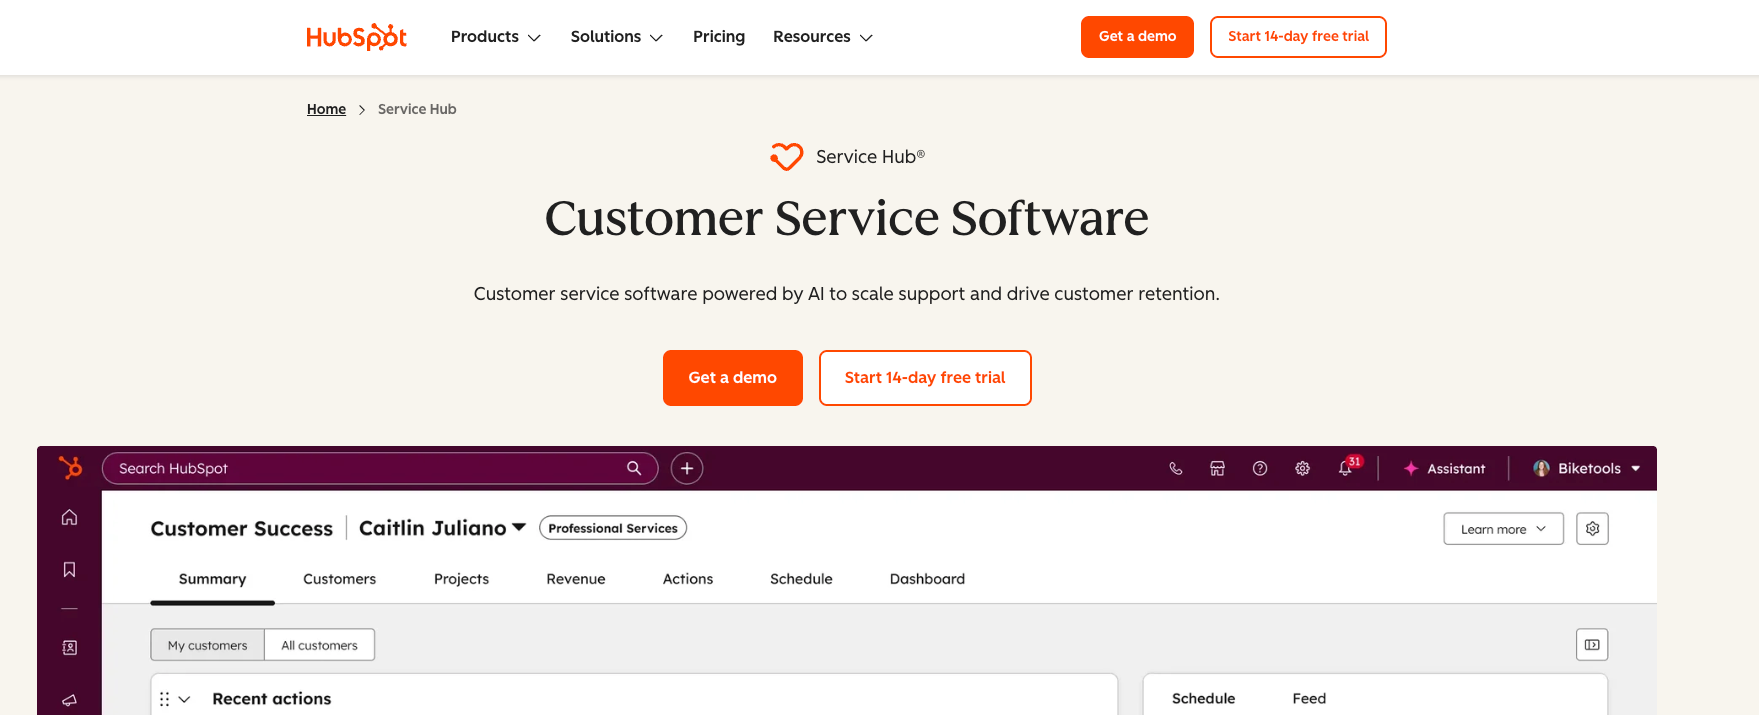The width and height of the screenshot is (1759, 715).
Task: Click the Recent actions drag handle
Action: [164, 699]
